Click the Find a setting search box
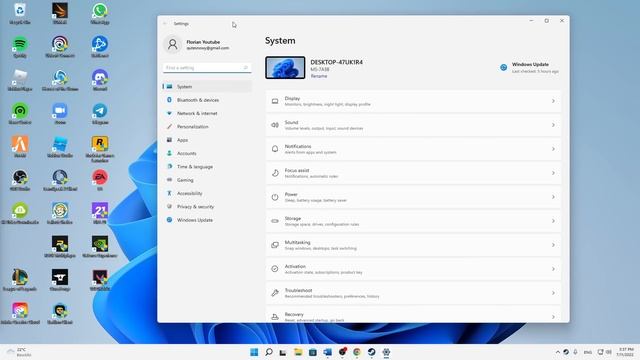 [207, 68]
